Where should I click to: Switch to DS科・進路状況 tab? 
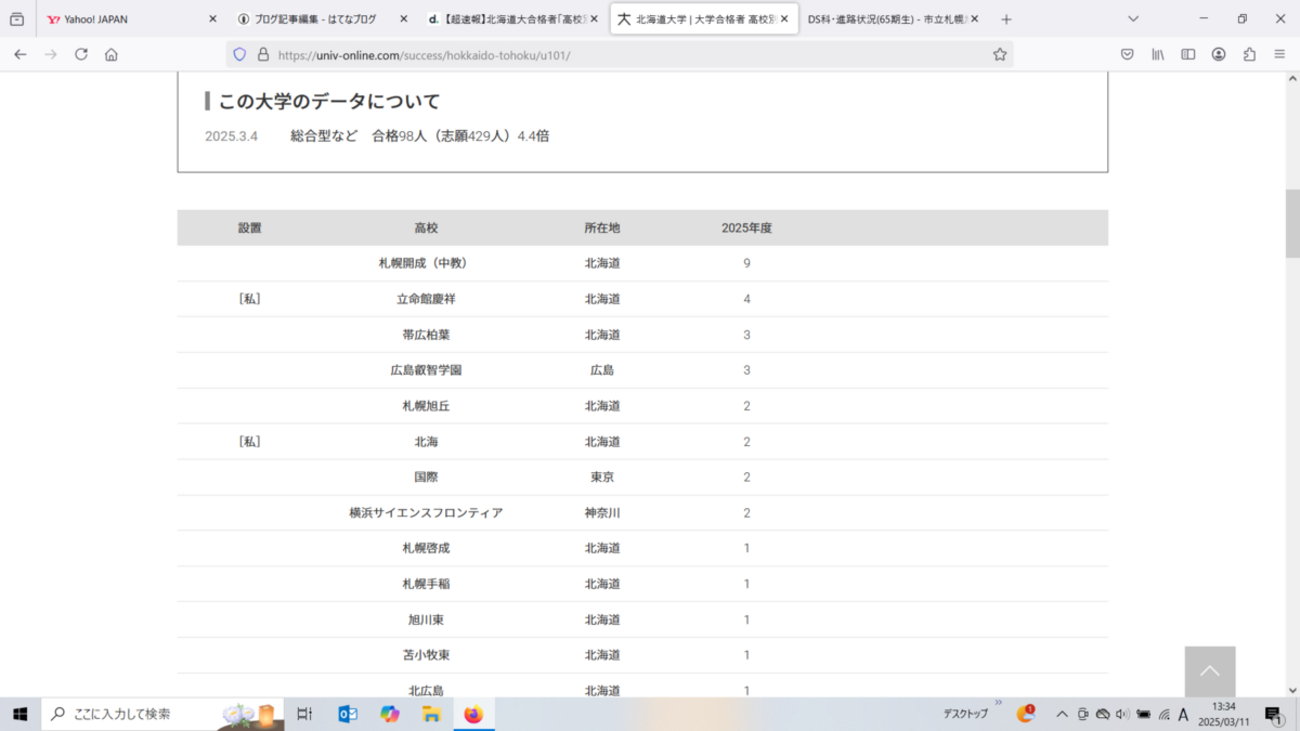(894, 19)
